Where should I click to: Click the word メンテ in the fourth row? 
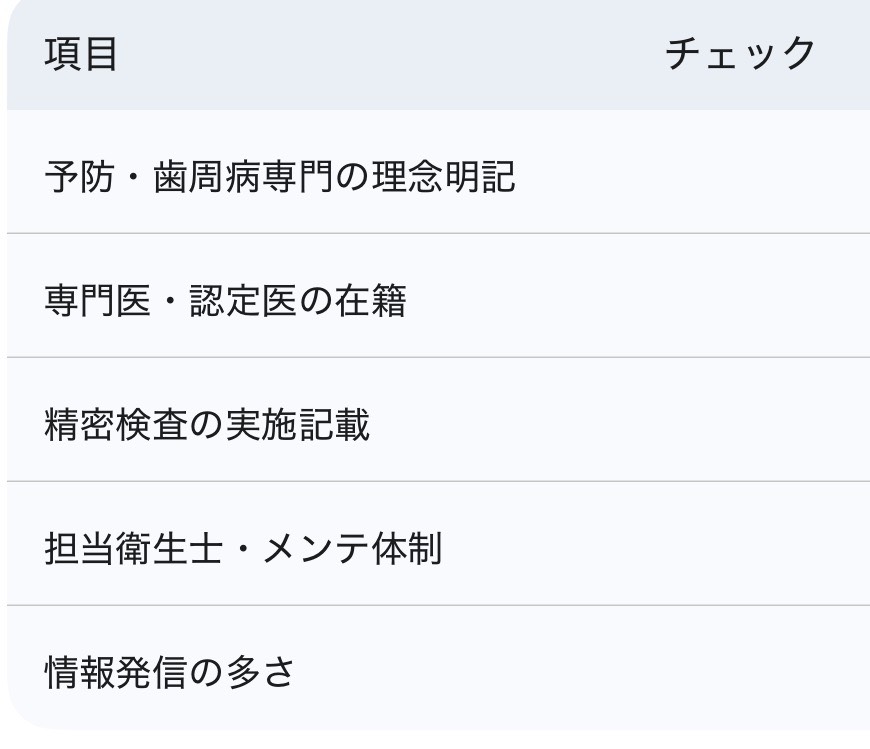(315, 548)
